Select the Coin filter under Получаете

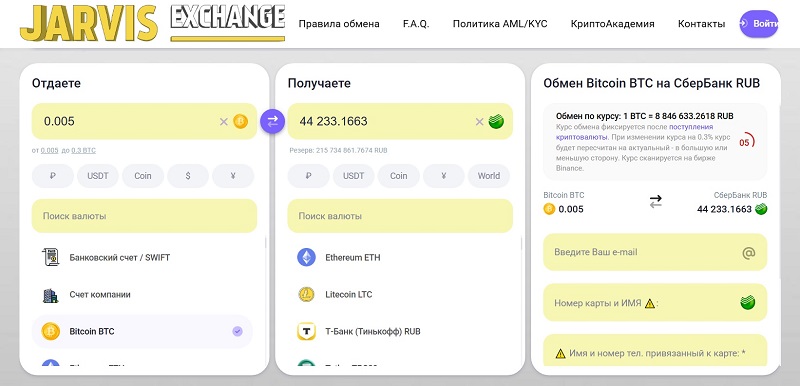tap(398, 176)
